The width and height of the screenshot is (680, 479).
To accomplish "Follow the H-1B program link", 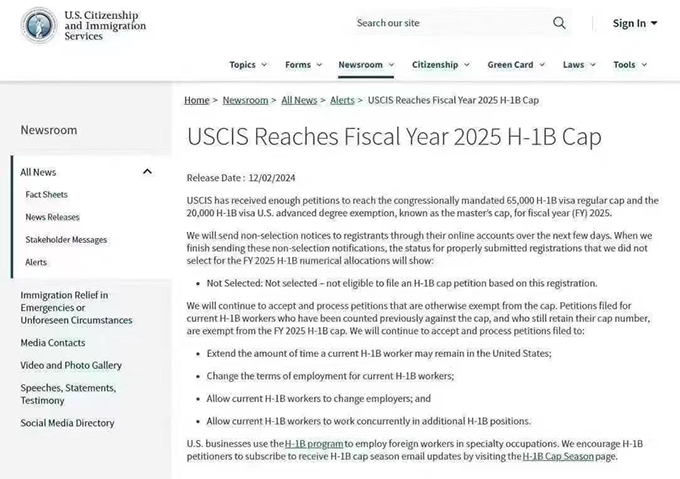I will (x=314, y=443).
